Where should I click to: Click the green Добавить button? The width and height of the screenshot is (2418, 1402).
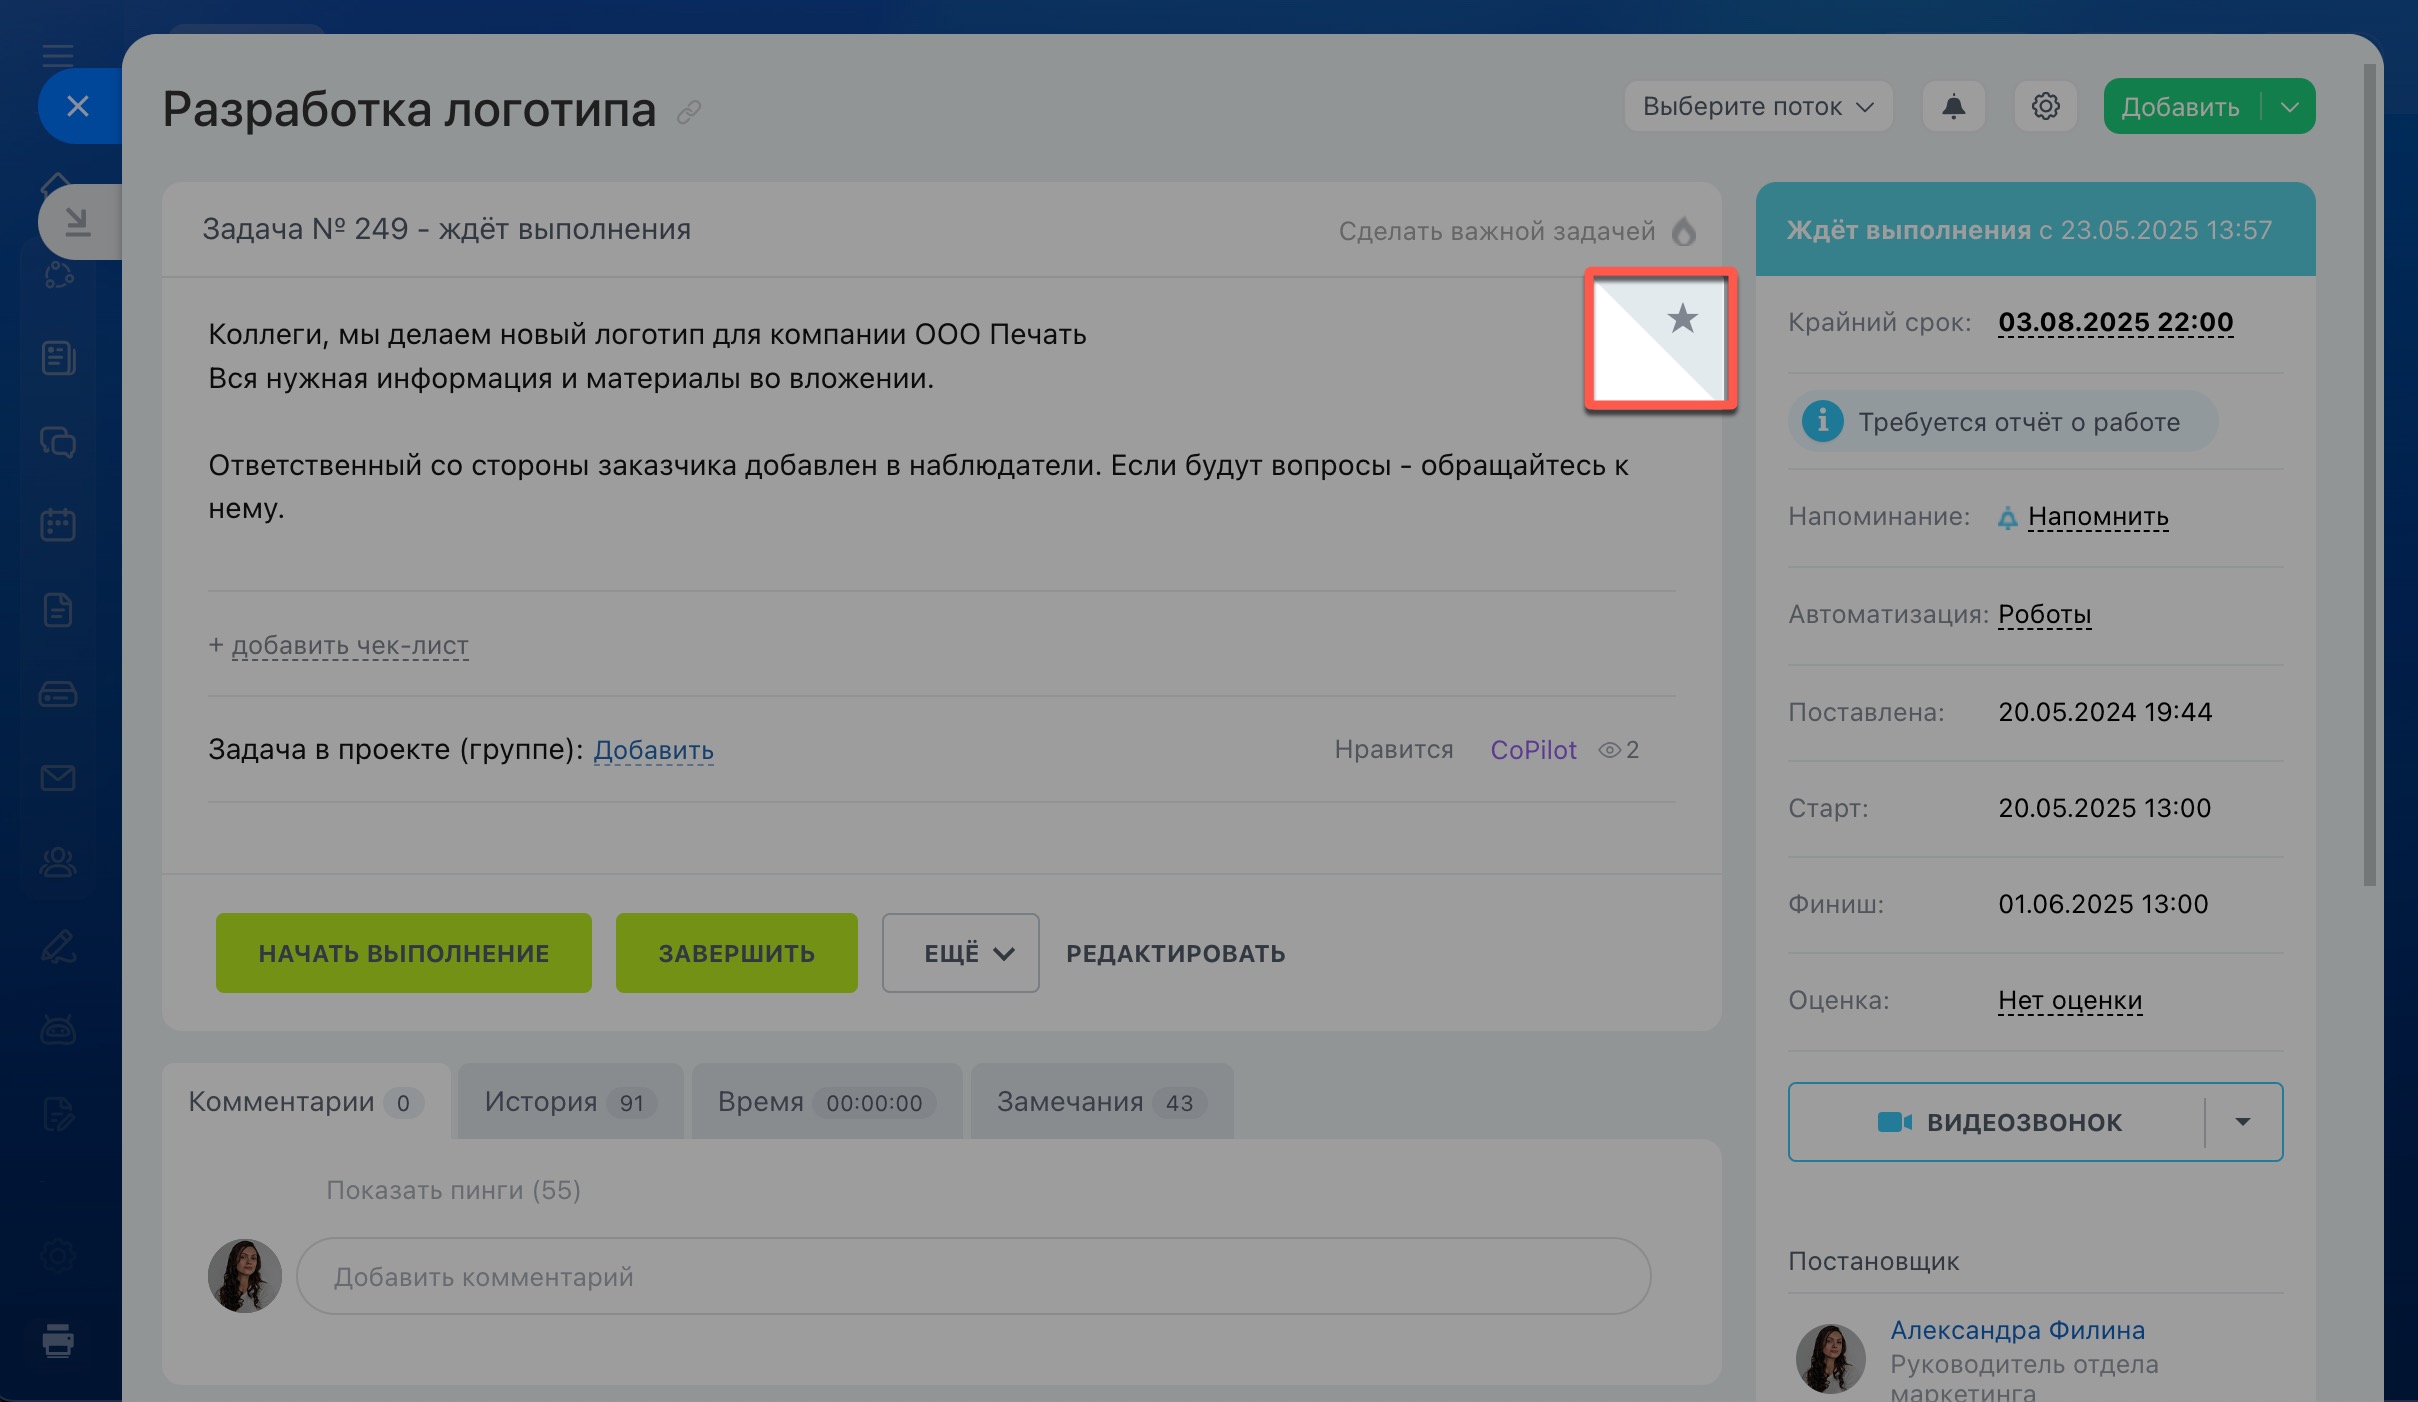pos(2180,106)
